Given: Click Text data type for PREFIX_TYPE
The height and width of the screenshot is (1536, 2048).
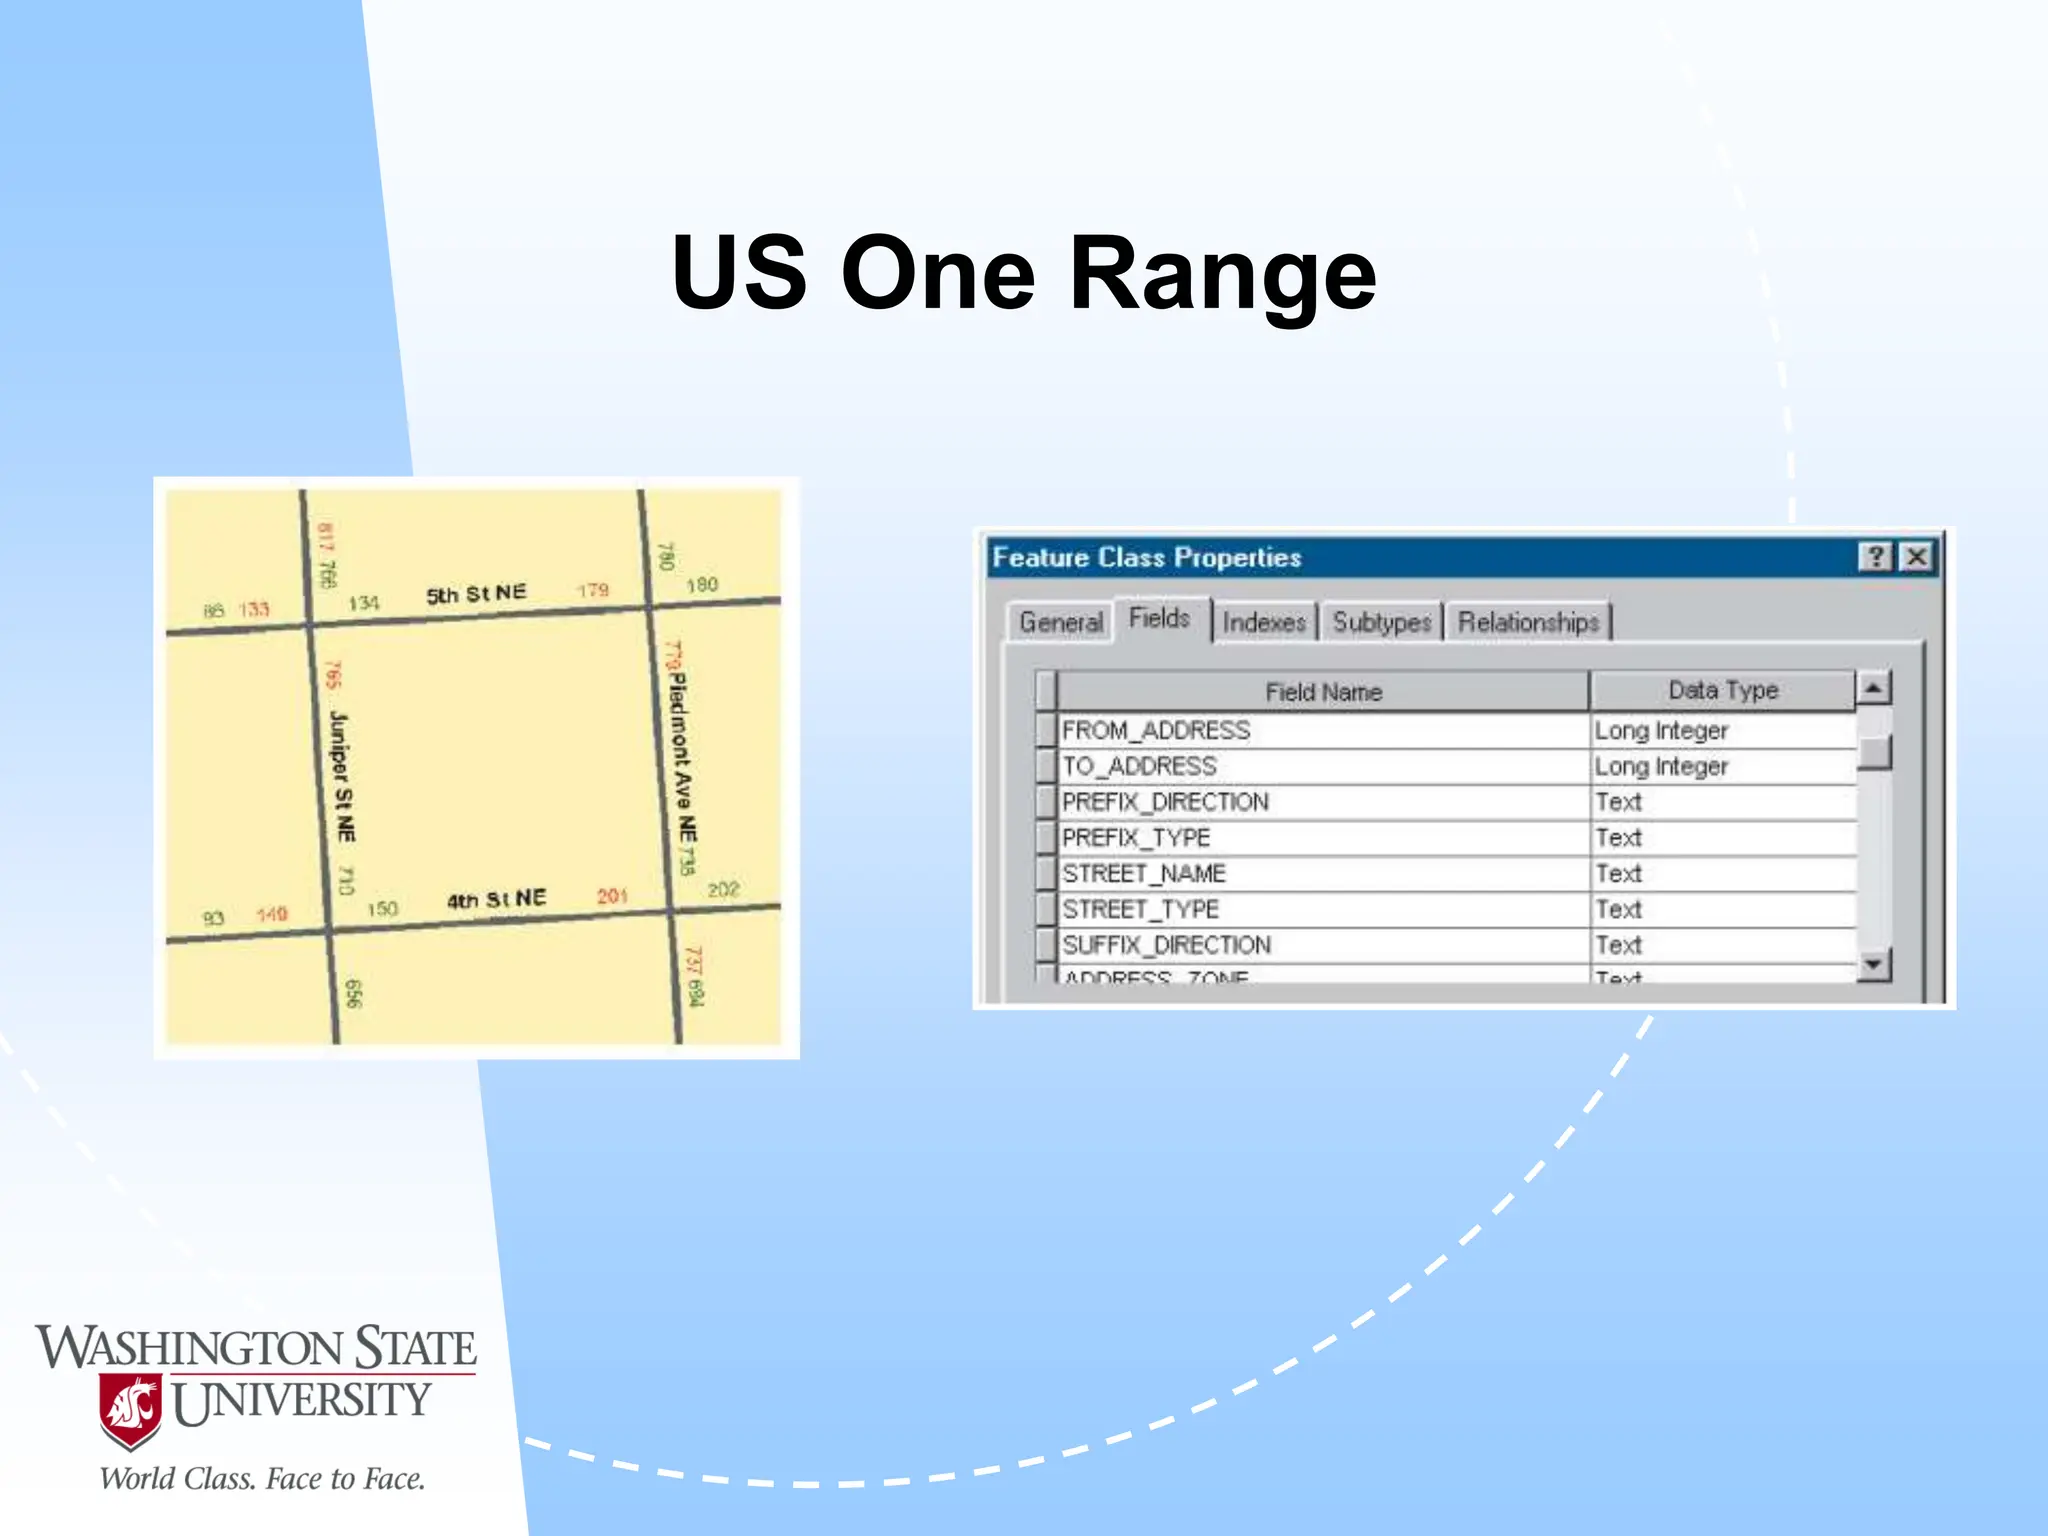Looking at the screenshot, I should tap(1722, 838).
